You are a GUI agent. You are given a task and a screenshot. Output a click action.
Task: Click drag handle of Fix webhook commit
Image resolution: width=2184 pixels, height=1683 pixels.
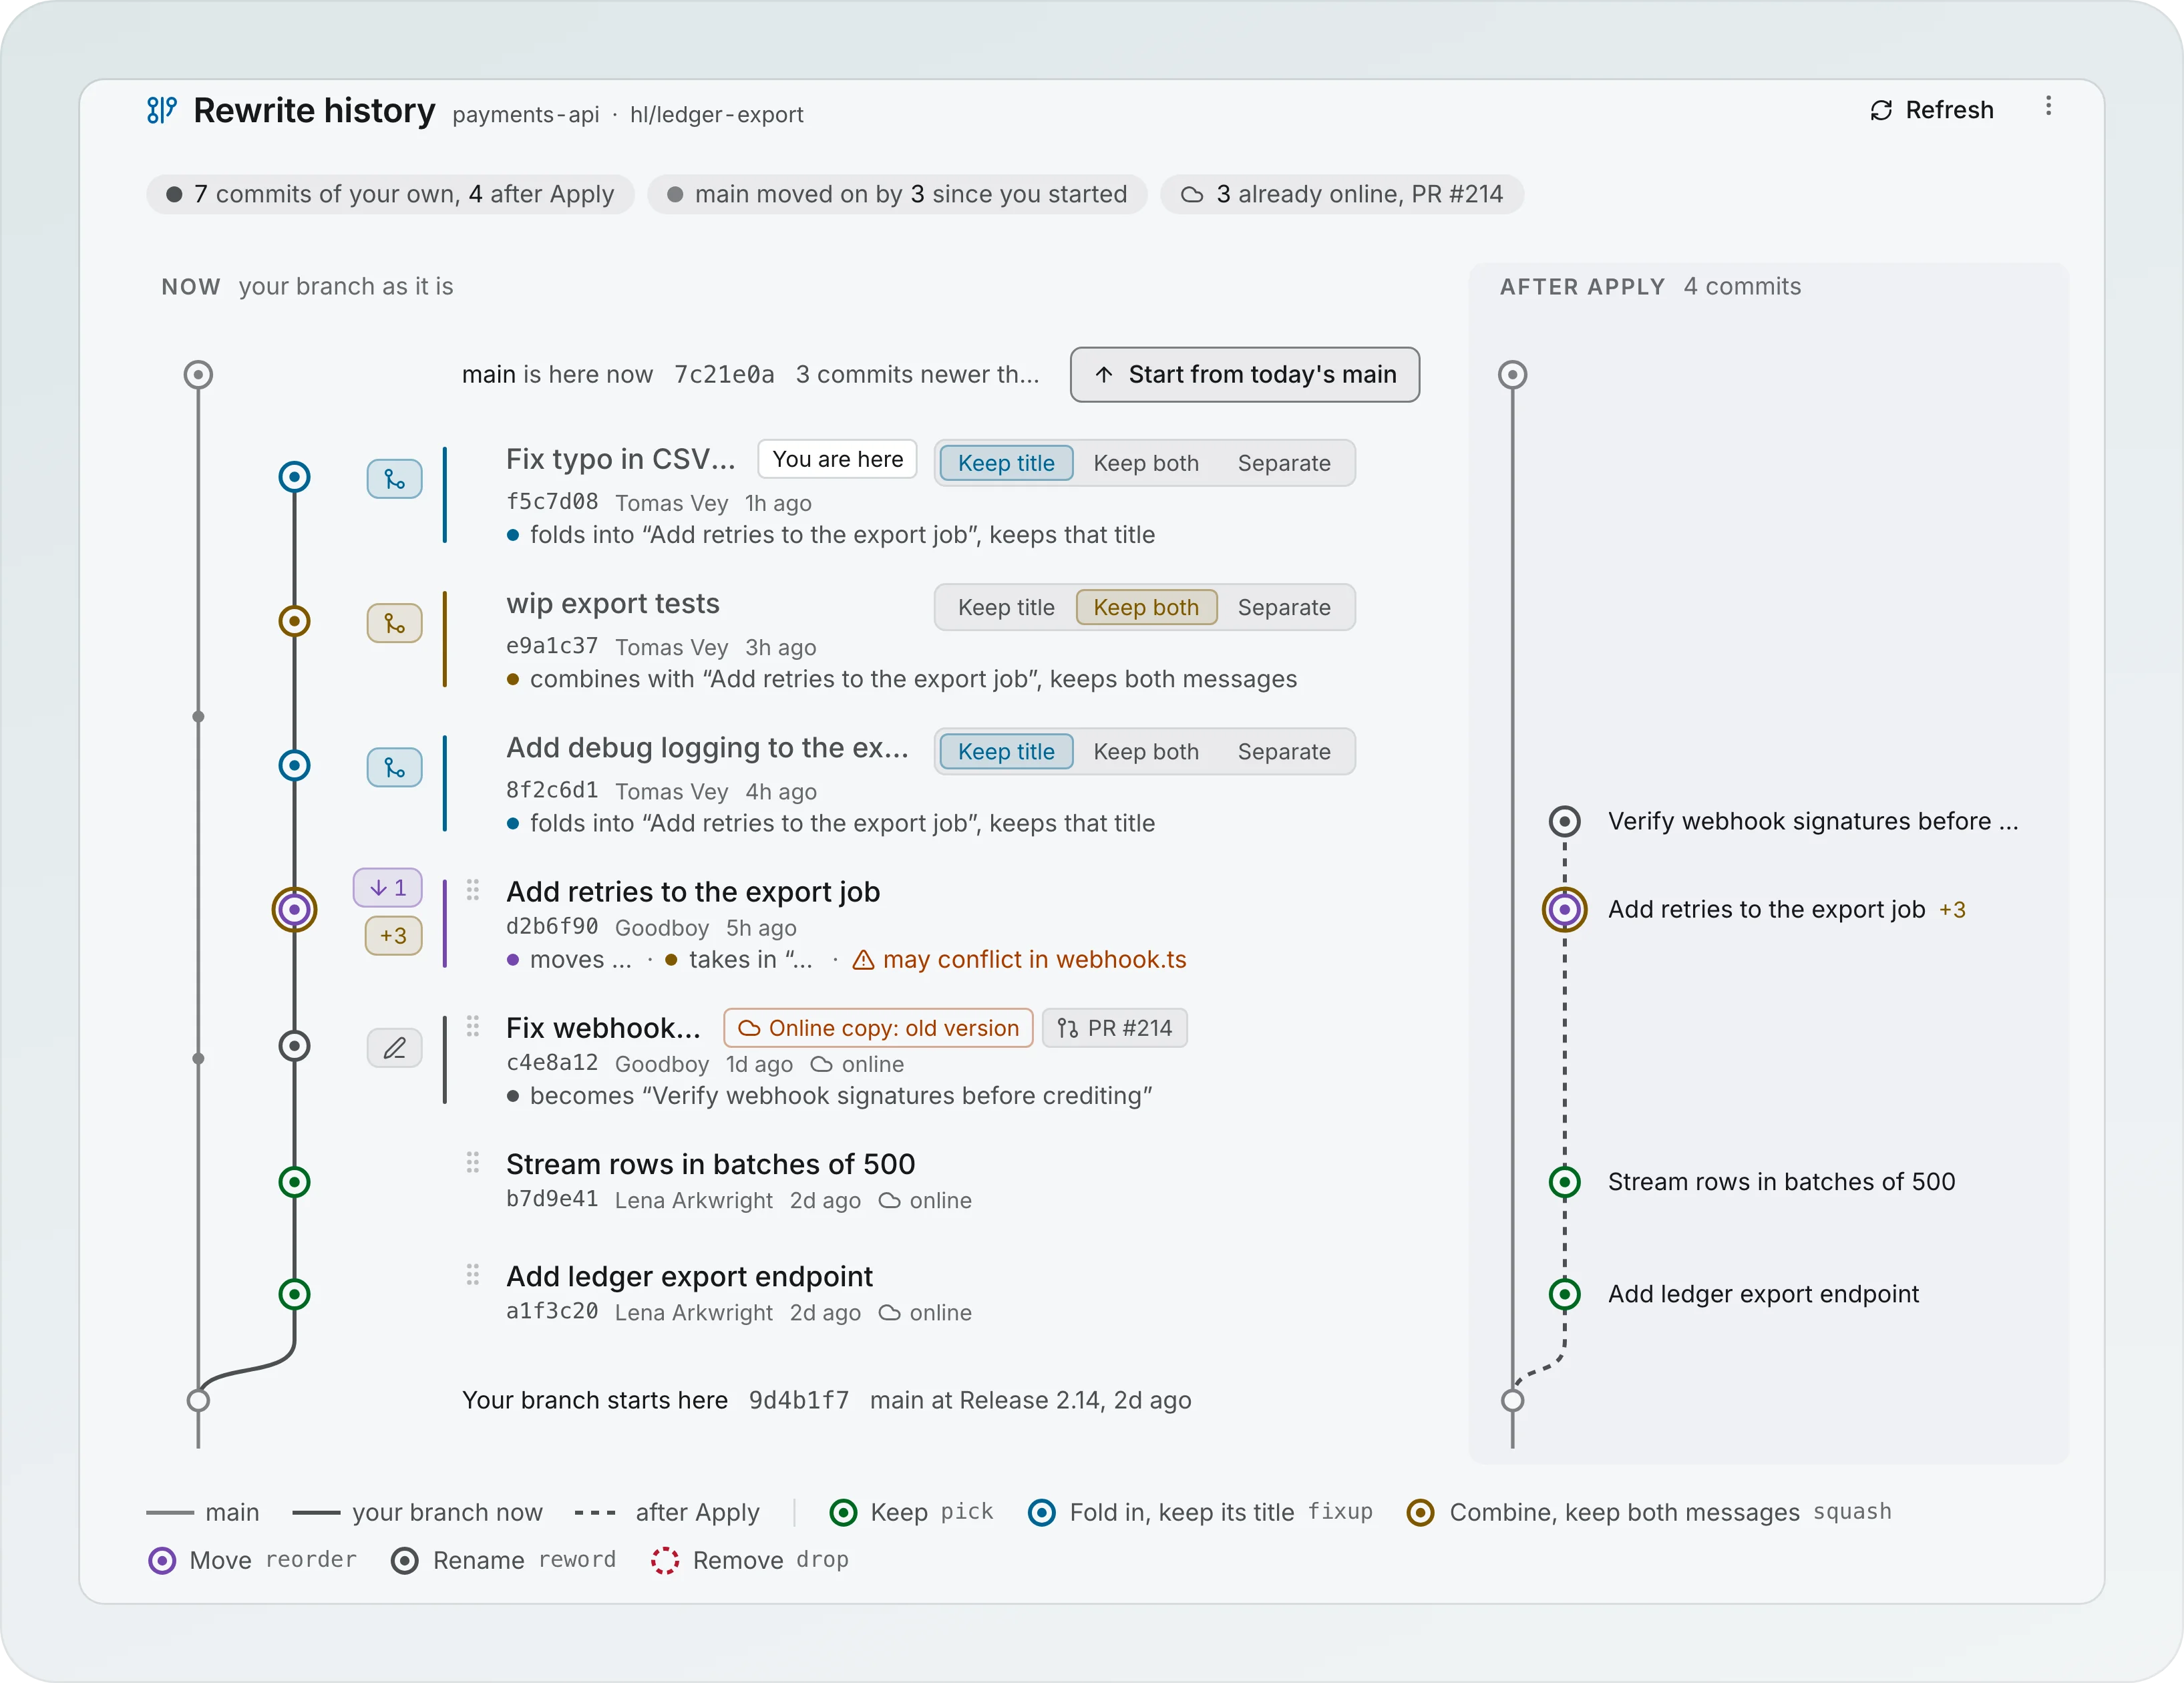click(x=473, y=1026)
